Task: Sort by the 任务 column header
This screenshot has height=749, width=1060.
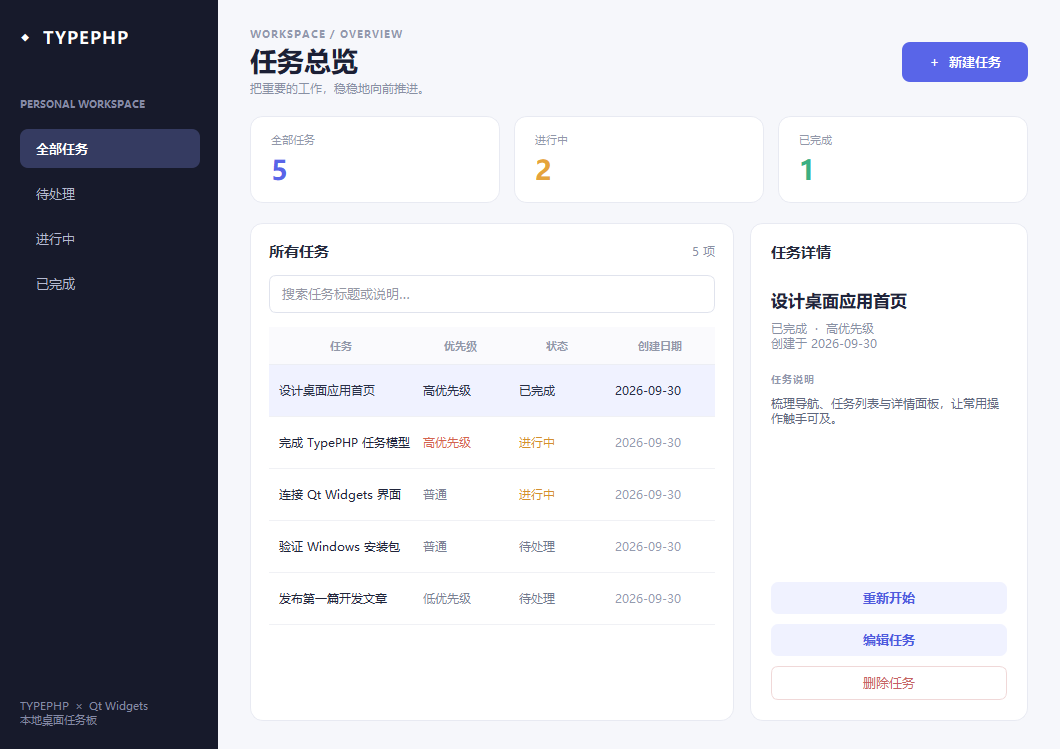Action: (341, 346)
